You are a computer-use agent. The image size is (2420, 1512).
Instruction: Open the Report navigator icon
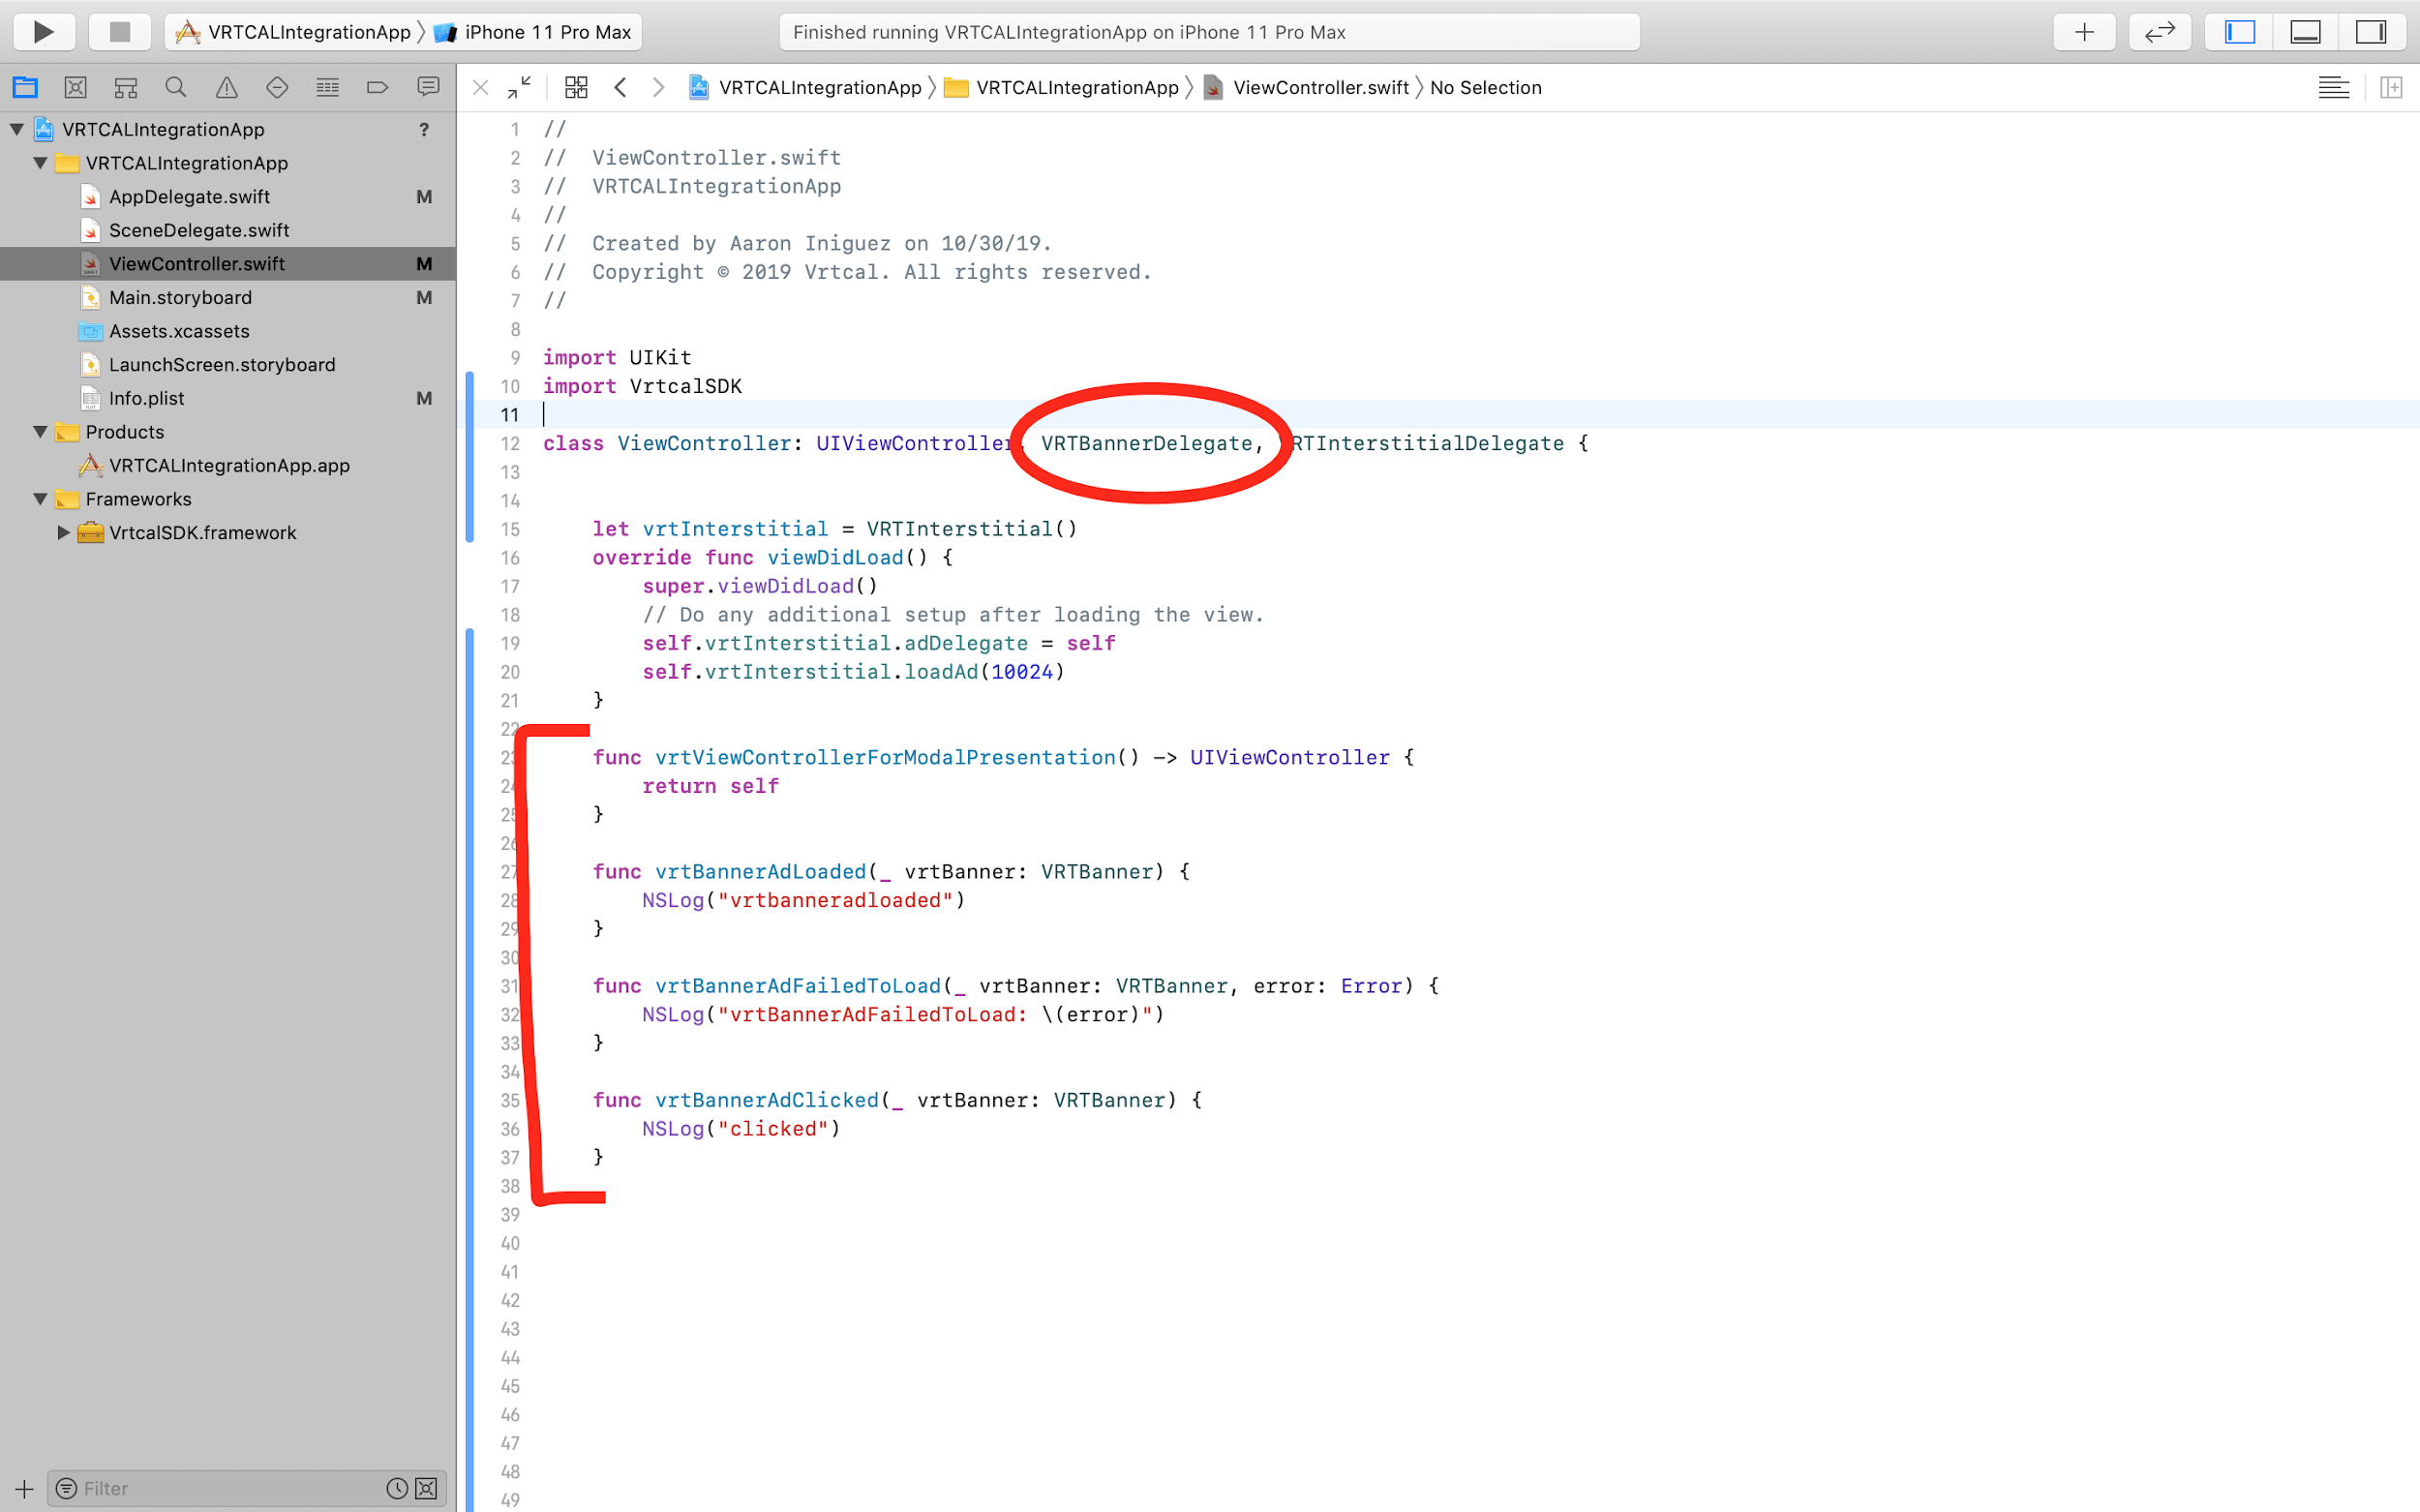pos(428,88)
